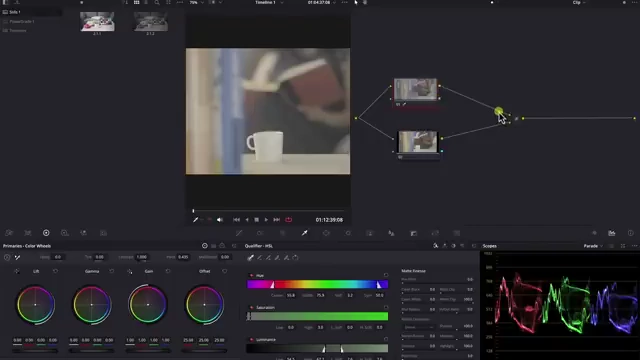Reset the Gain color wheel
Screen dimensions: 640x360
point(168,271)
